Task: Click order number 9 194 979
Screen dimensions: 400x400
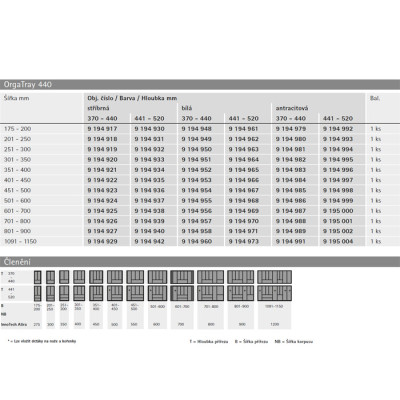Action: click(x=291, y=129)
